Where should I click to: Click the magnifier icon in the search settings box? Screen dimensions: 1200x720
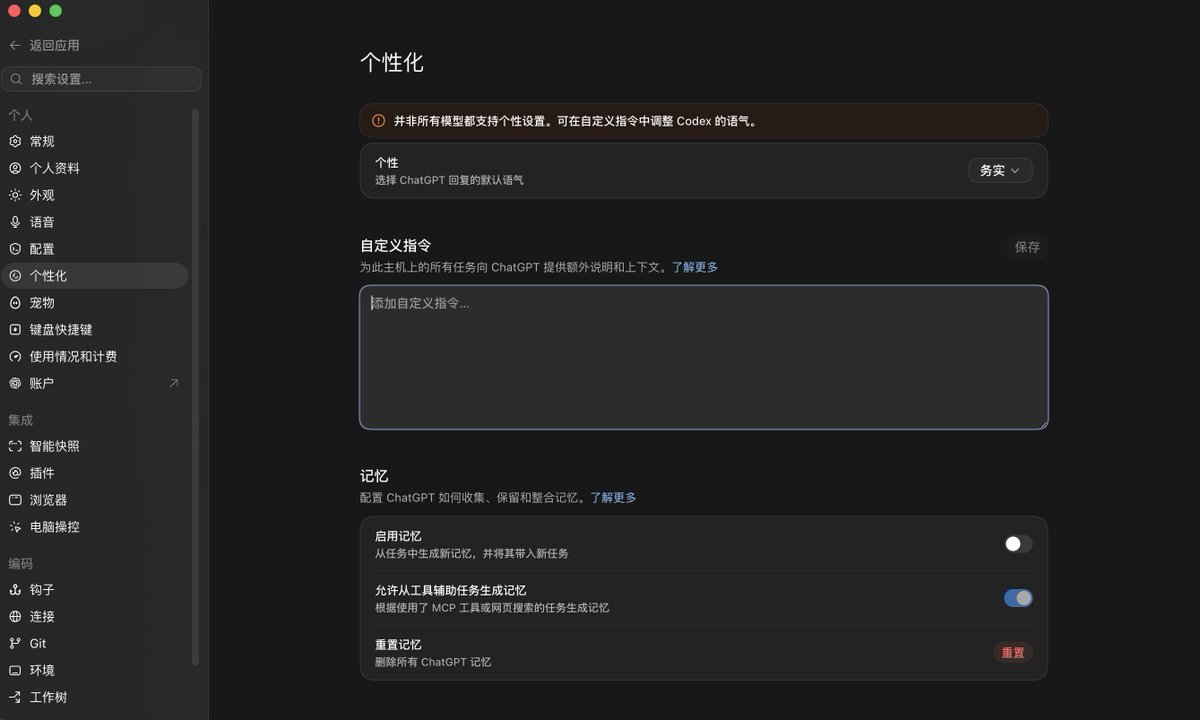[x=17, y=79]
